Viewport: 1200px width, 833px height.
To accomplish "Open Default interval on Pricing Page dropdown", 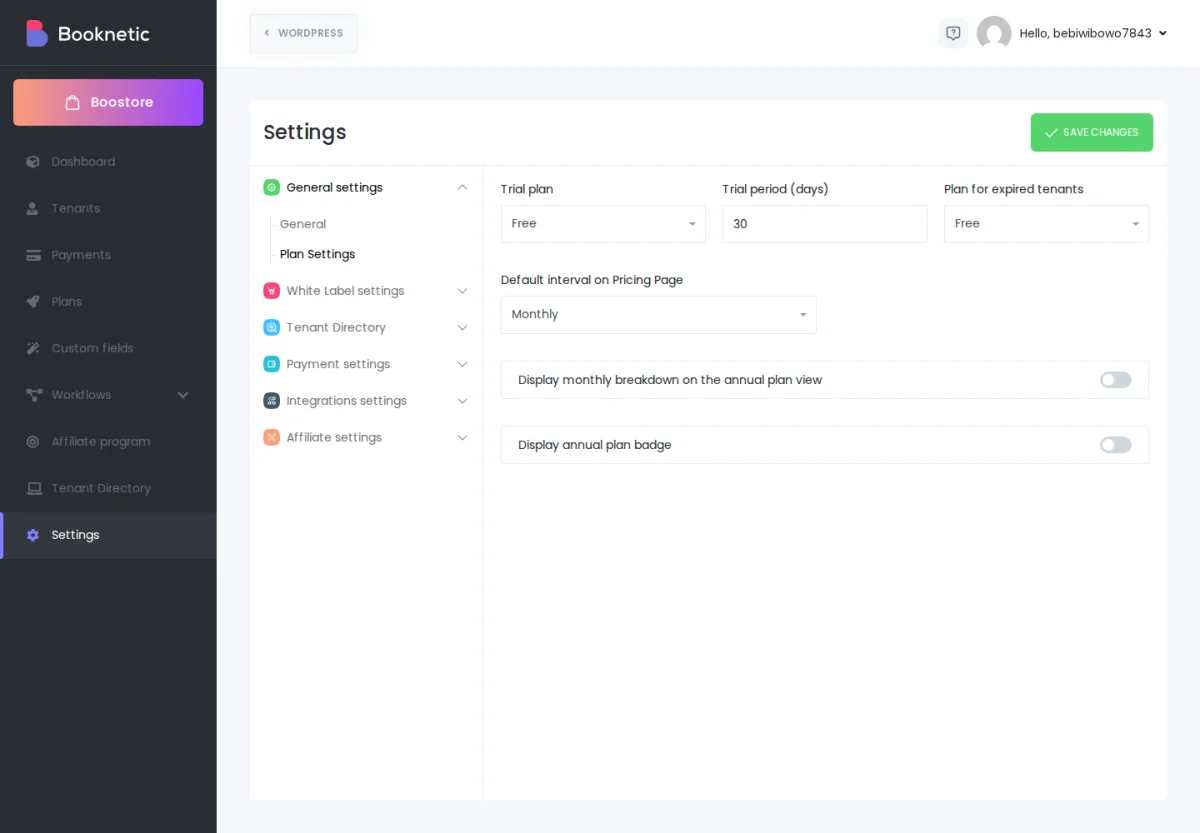I will (659, 315).
